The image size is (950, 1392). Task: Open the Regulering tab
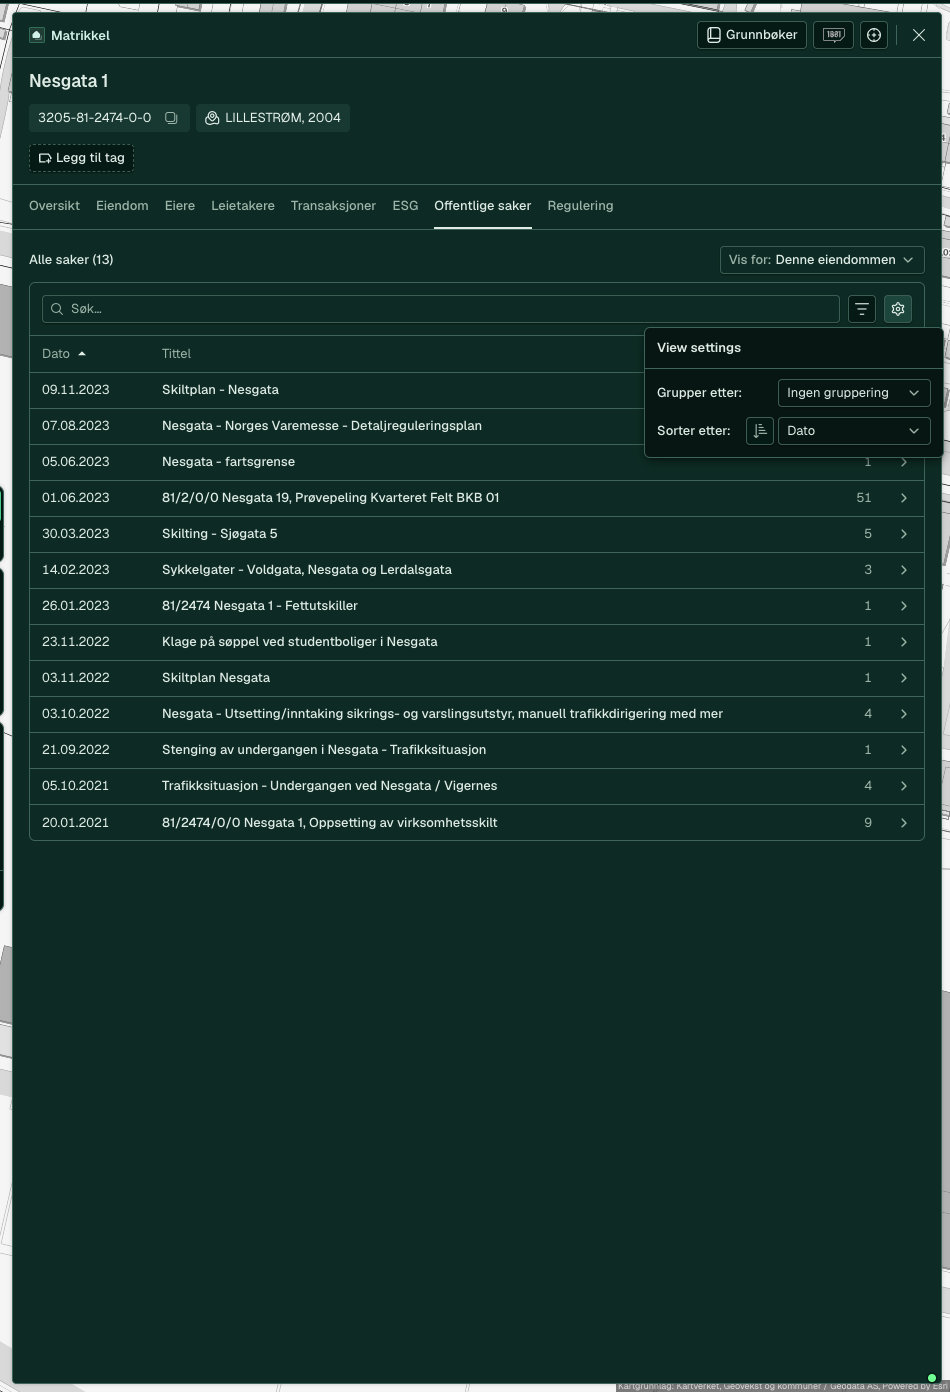click(580, 206)
